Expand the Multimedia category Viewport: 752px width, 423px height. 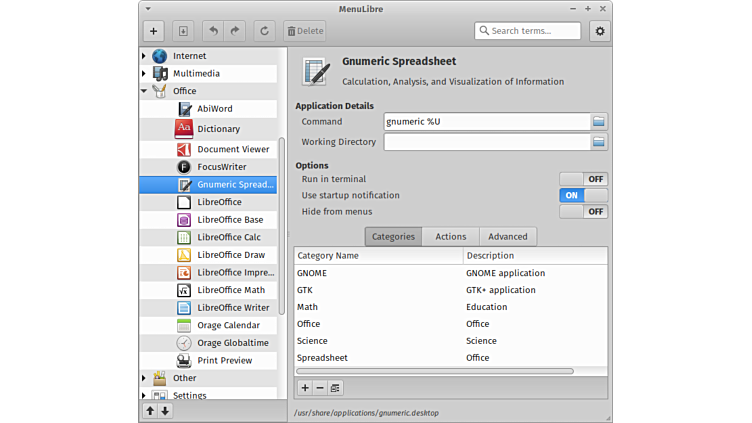tap(144, 74)
